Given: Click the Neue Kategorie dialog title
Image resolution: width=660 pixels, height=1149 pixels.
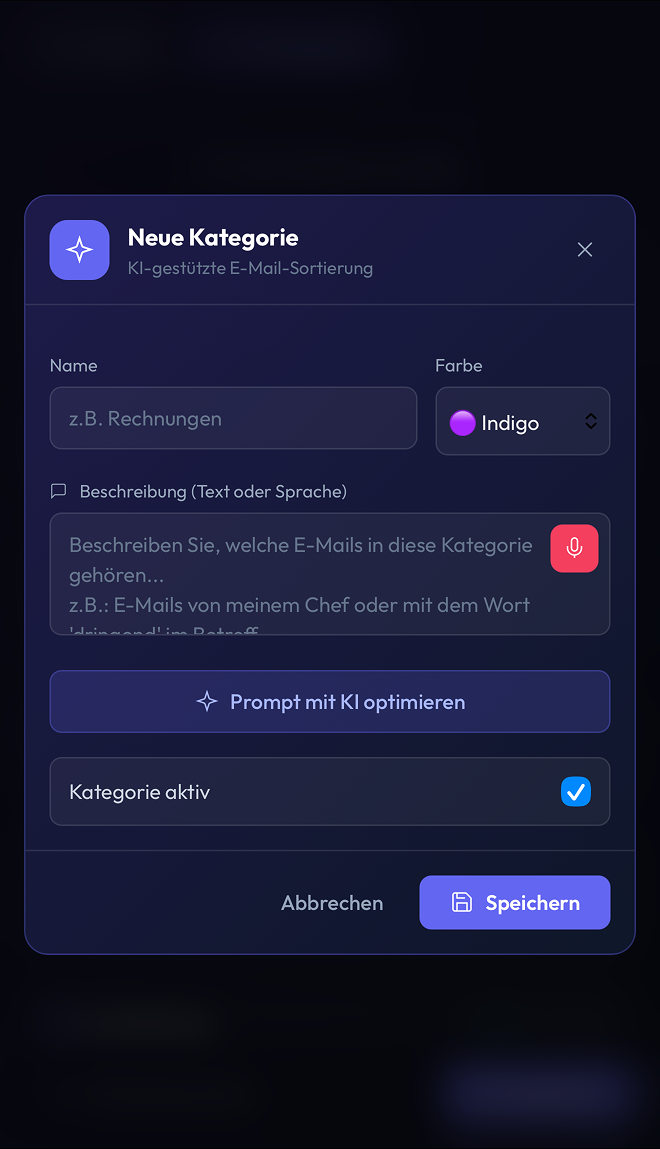Looking at the screenshot, I should (213, 238).
